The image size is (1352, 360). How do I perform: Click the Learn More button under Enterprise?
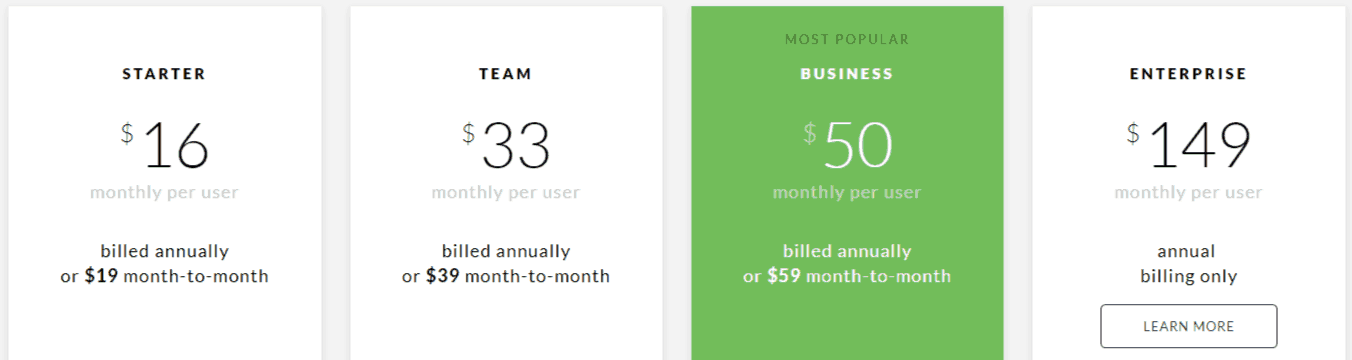pyautogui.click(x=1188, y=326)
